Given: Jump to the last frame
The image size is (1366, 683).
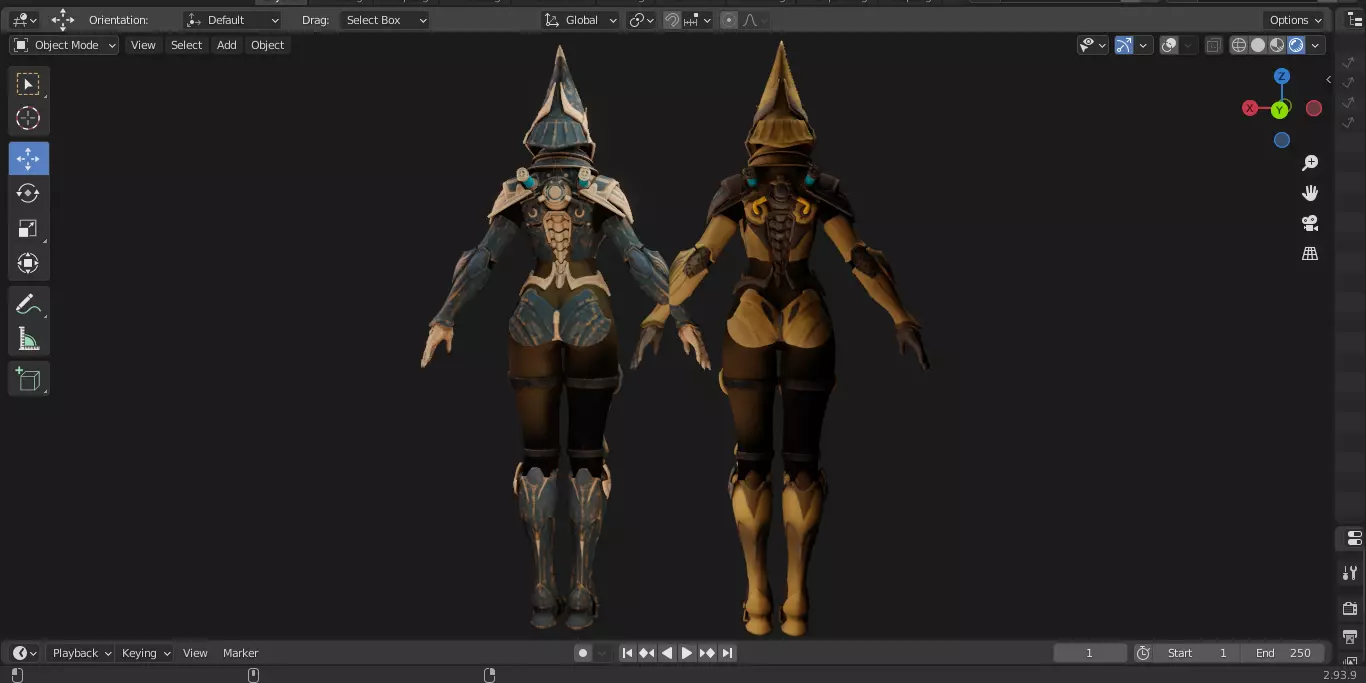Looking at the screenshot, I should click(727, 653).
